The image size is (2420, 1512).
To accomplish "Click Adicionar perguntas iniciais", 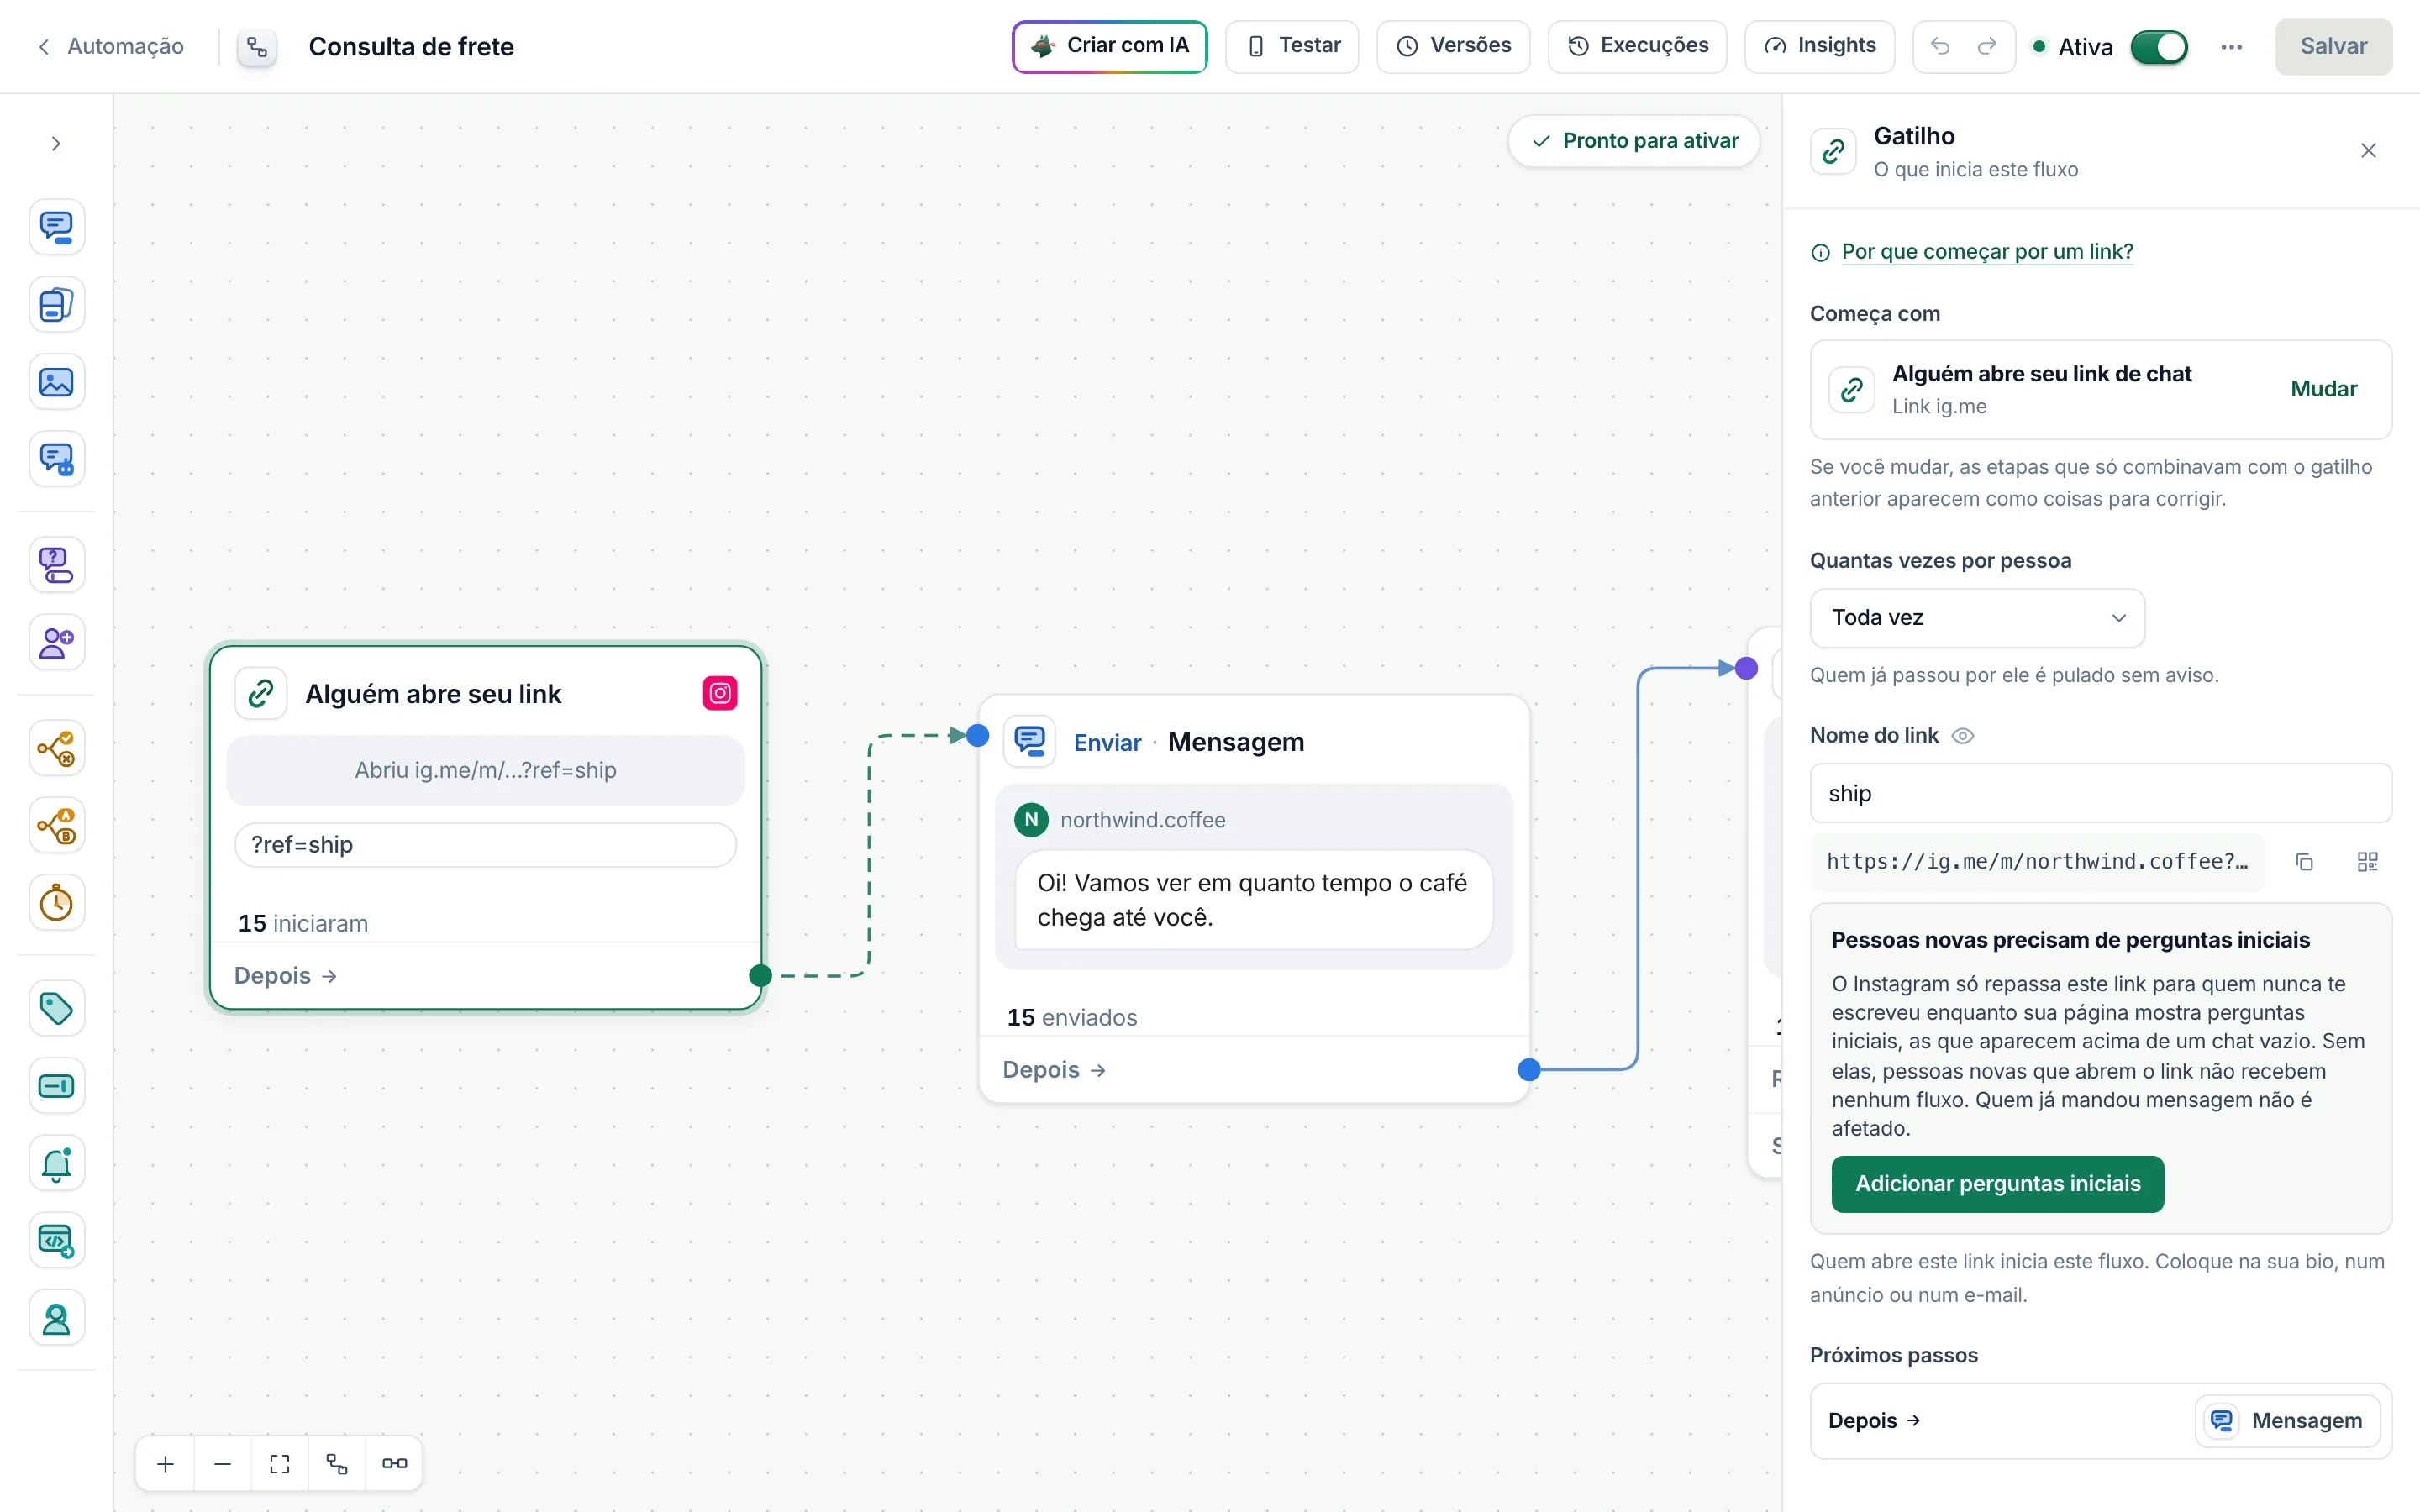I will coord(1997,1184).
